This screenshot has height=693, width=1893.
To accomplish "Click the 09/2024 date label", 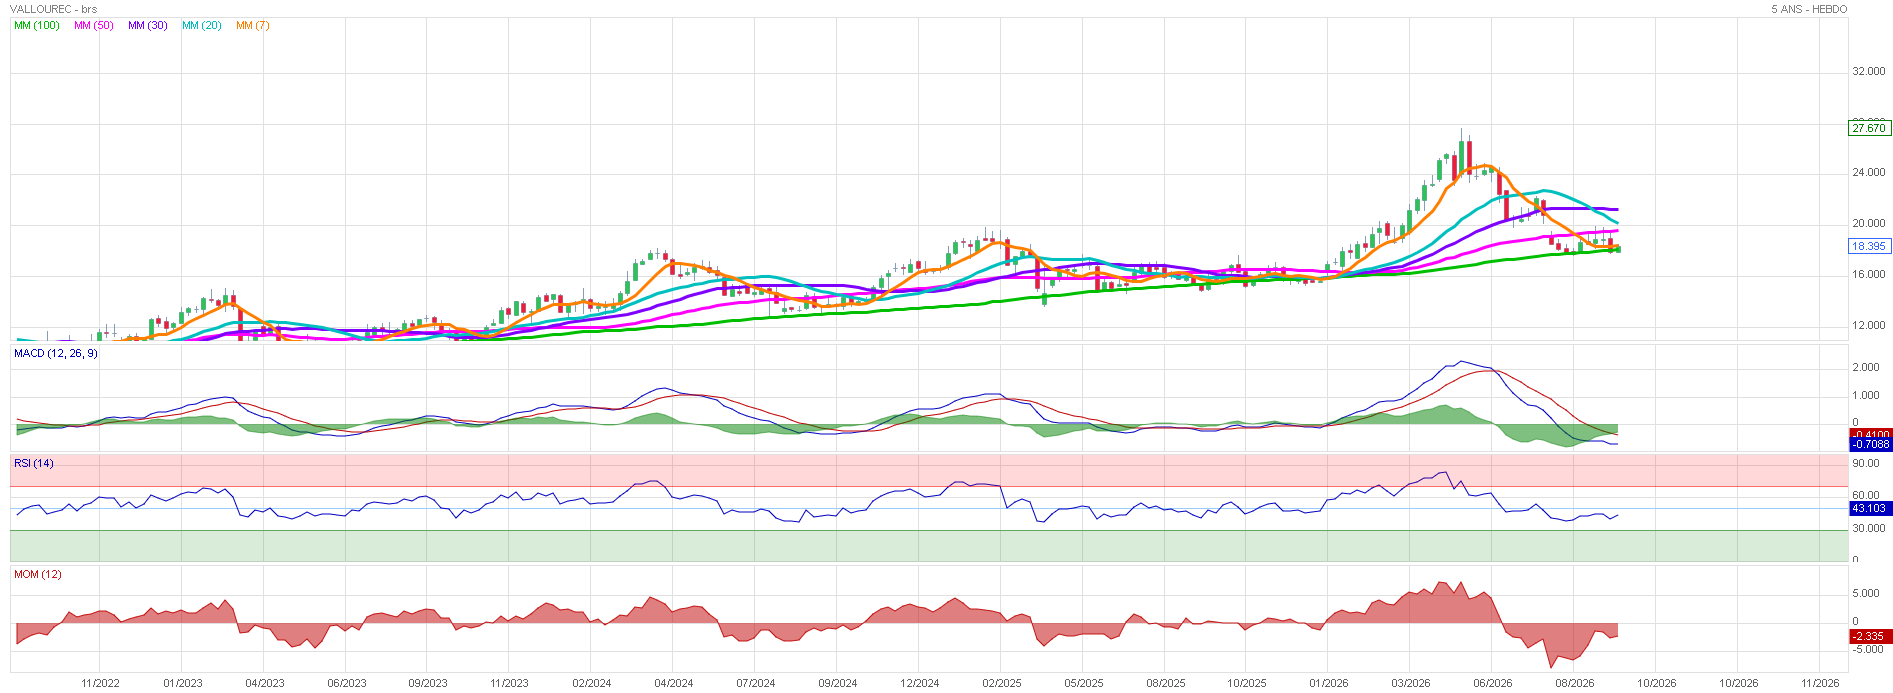I will (837, 684).
